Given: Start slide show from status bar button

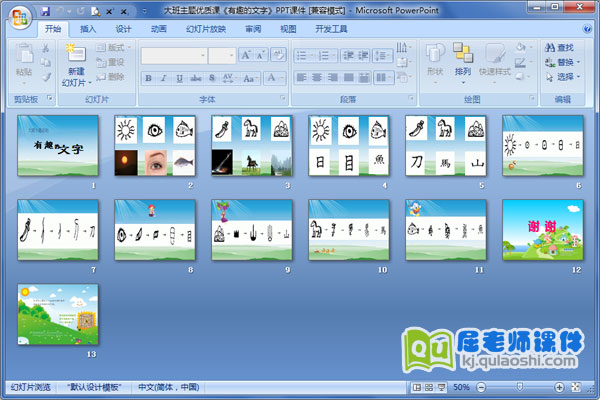Looking at the screenshot, I should [x=441, y=387].
